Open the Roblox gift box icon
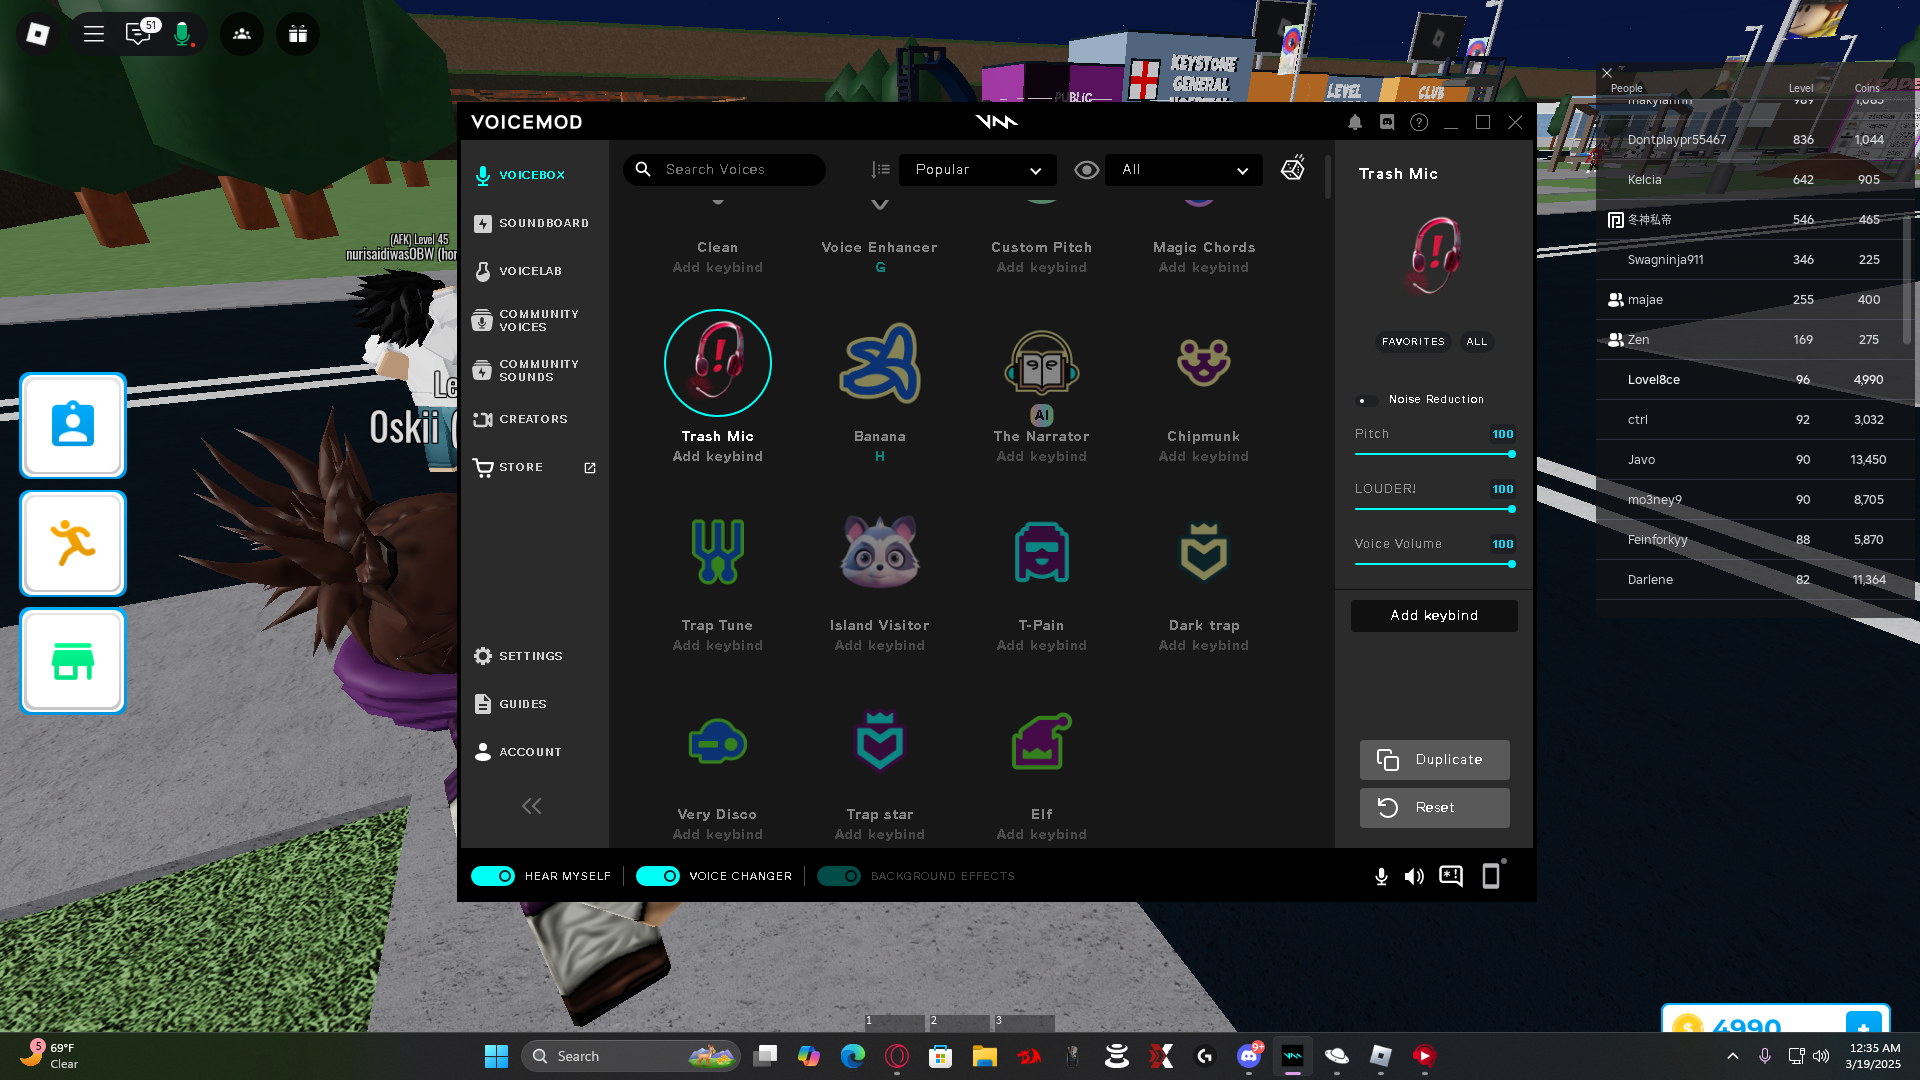Screen dimensions: 1920x1080 298,34
